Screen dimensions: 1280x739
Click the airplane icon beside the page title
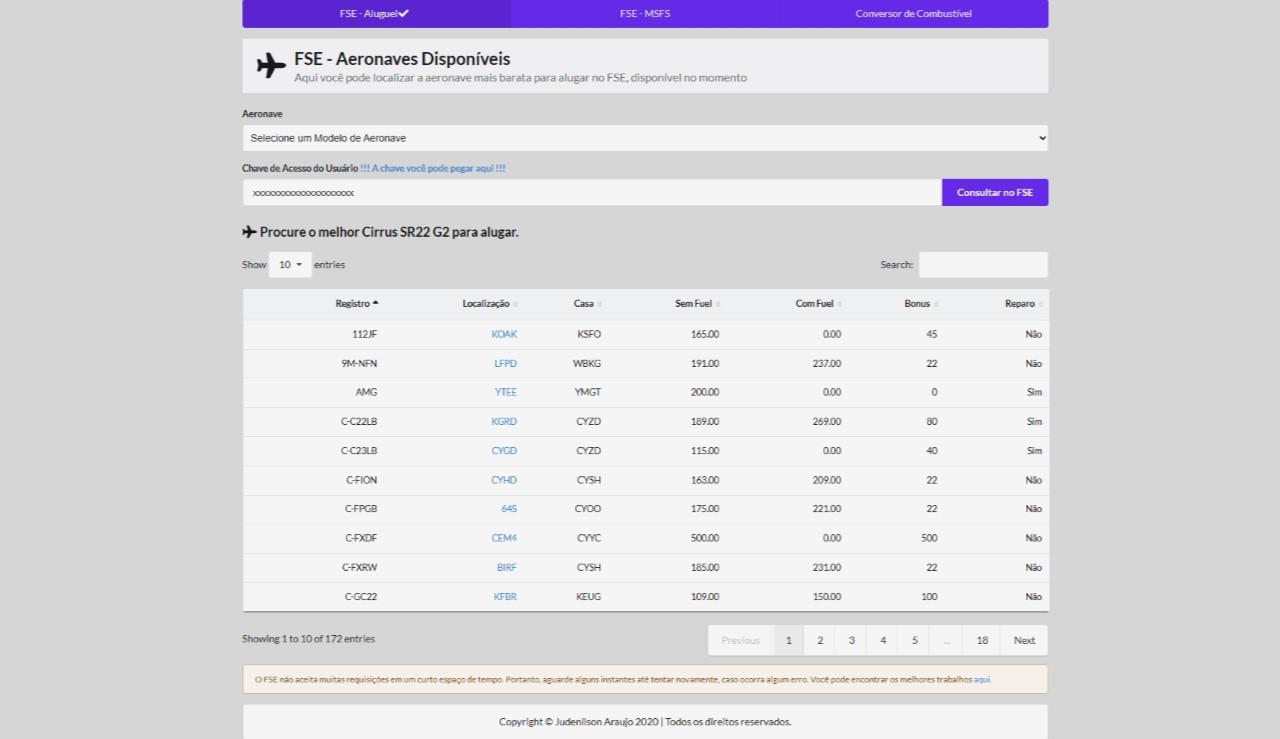(x=271, y=66)
